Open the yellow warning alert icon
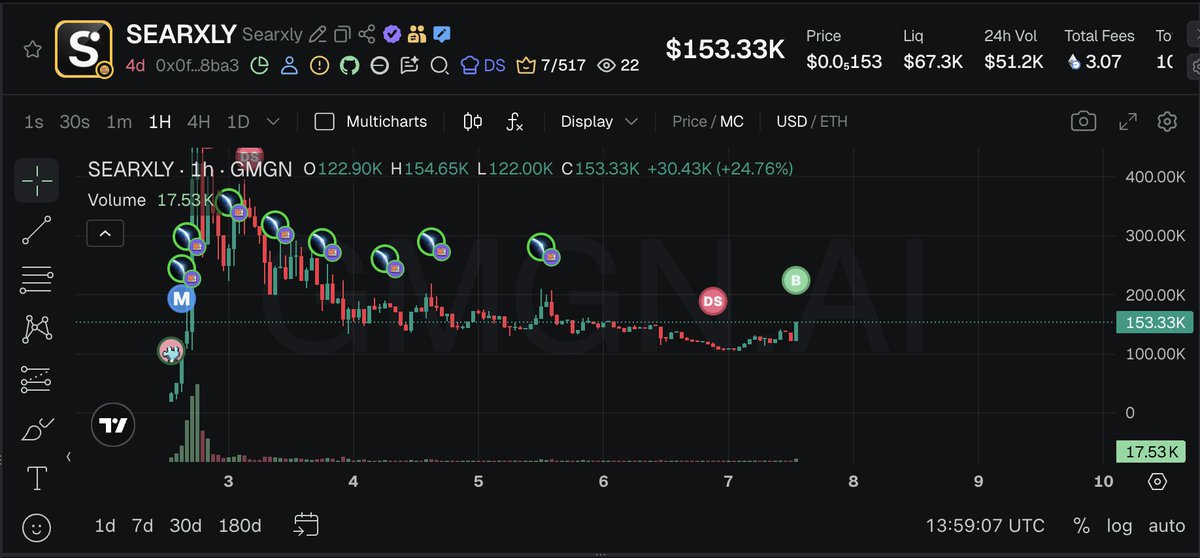1200x558 pixels. [x=319, y=66]
